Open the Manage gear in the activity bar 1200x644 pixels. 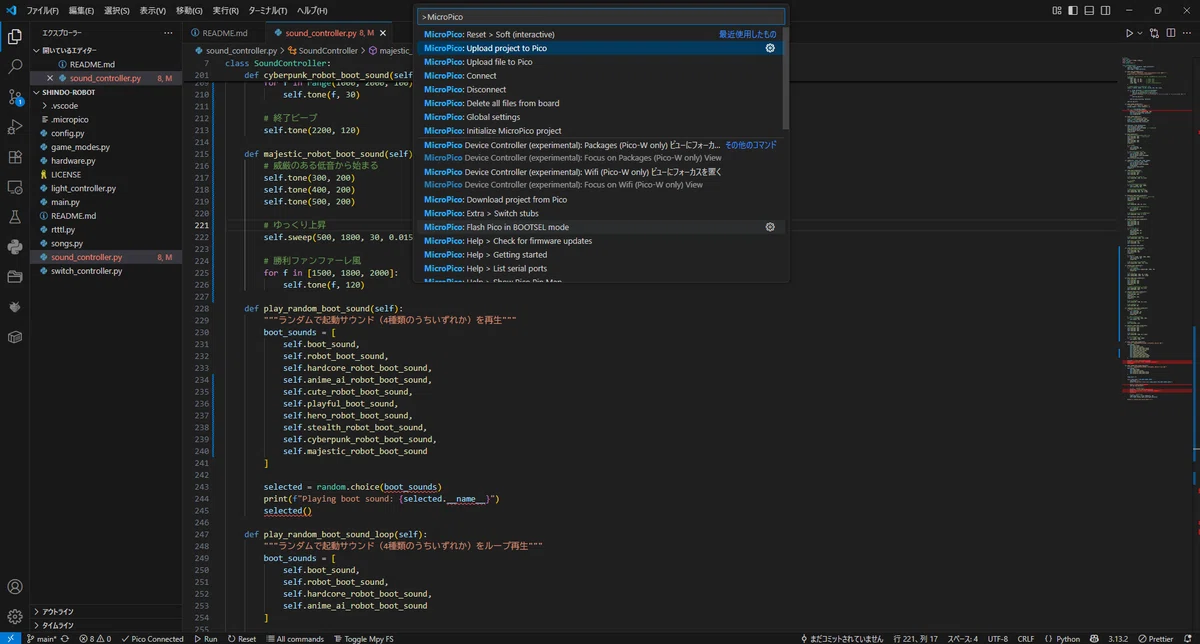tap(15, 616)
